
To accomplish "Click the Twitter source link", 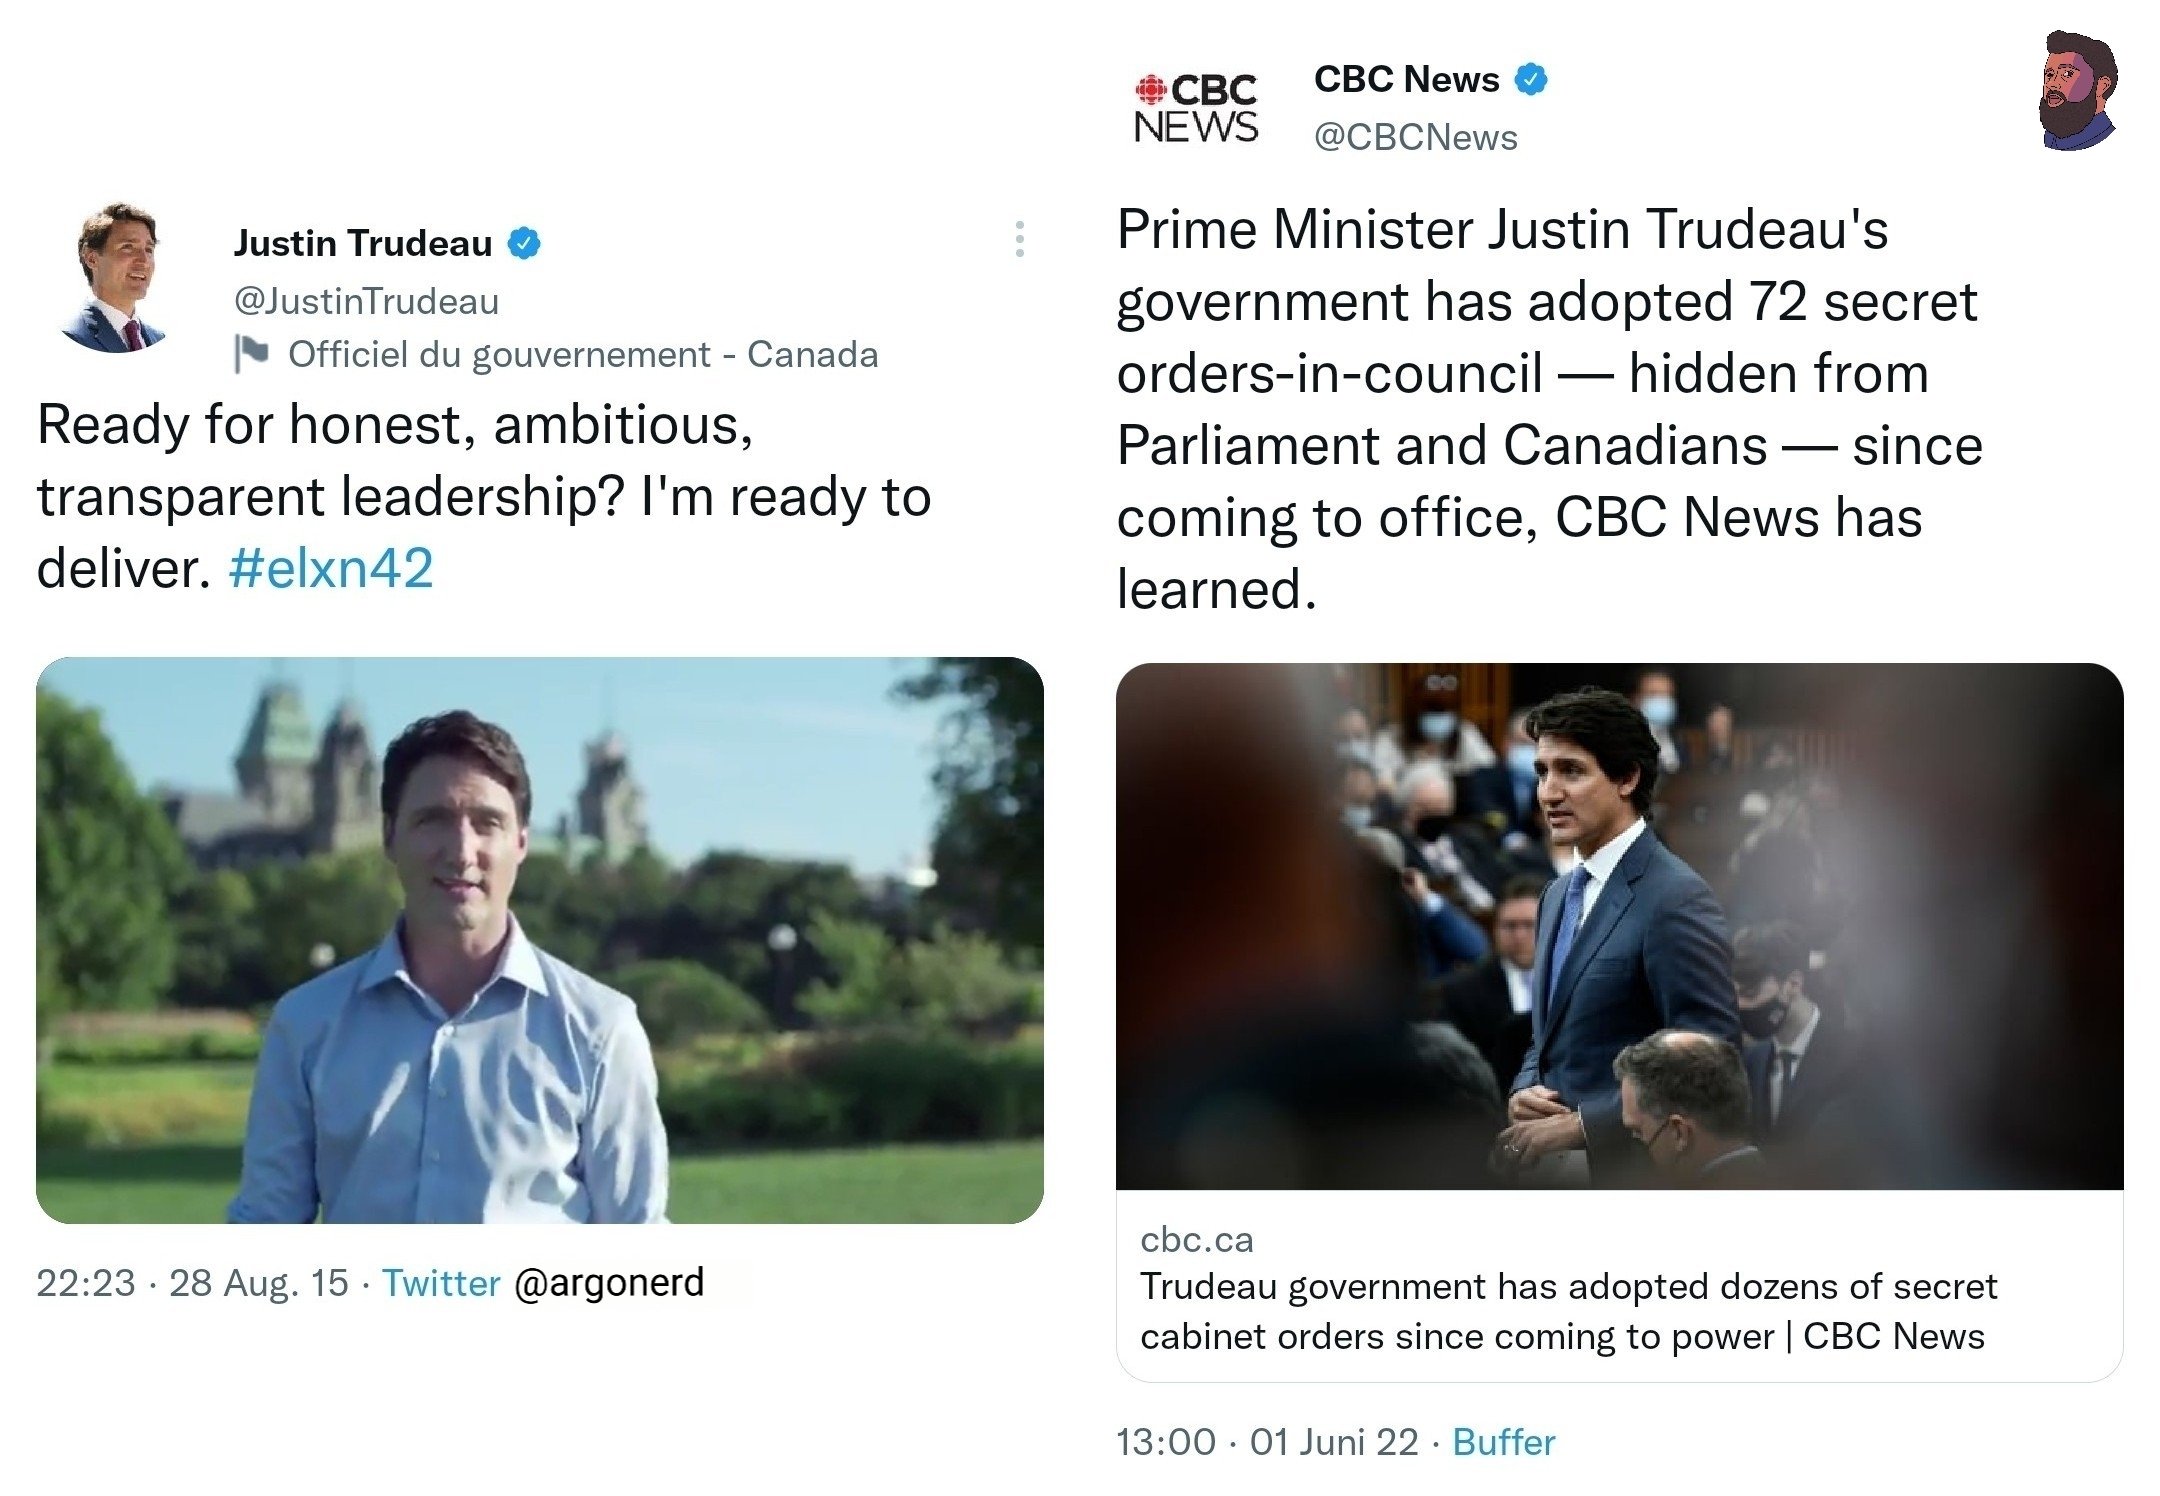I will (x=441, y=1283).
